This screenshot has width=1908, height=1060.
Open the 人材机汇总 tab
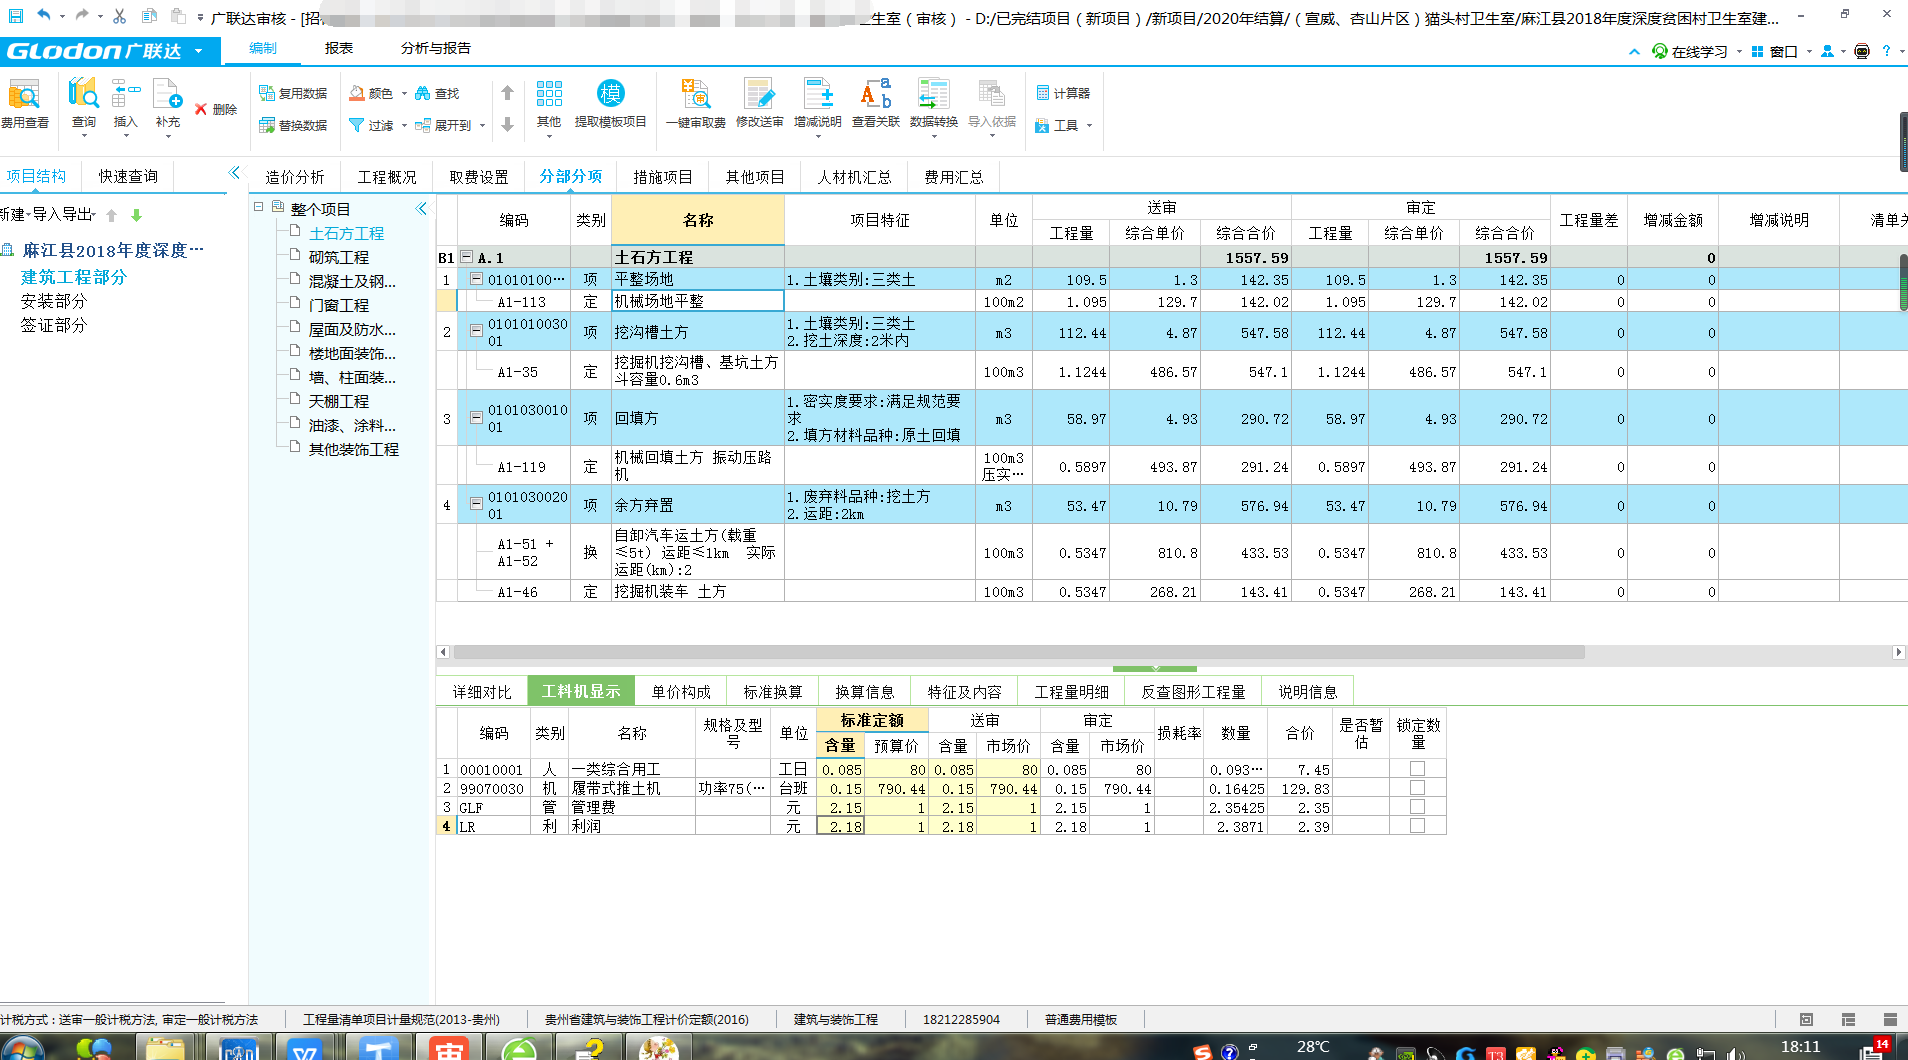(x=855, y=177)
